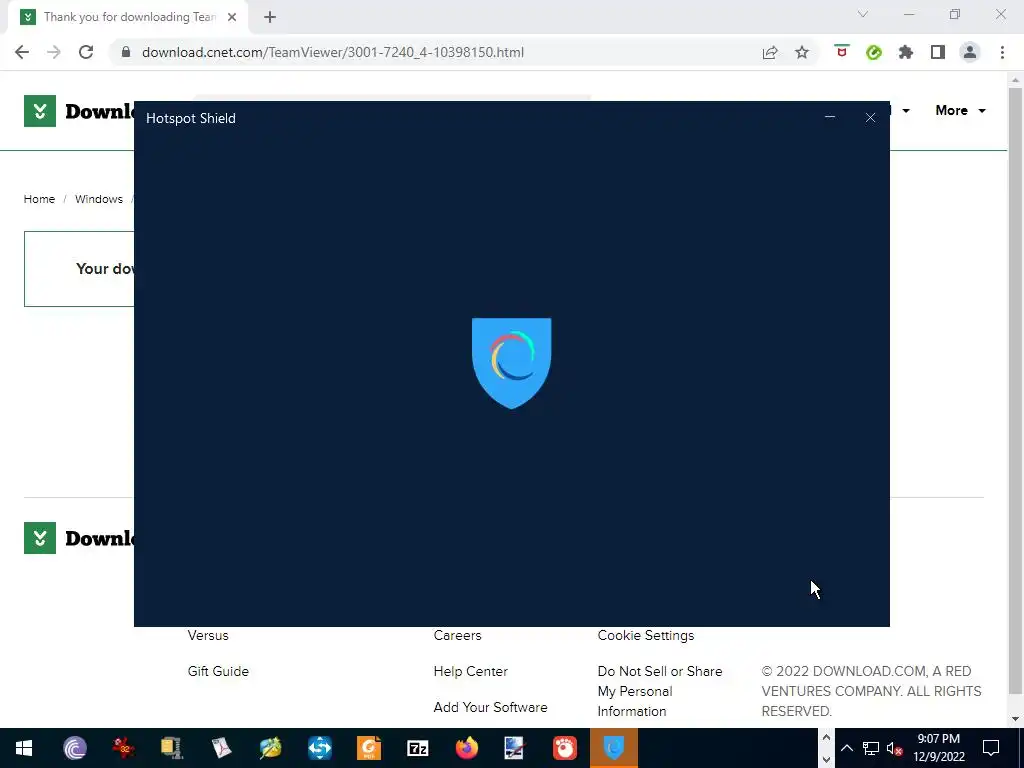1024x768 pixels.
Task: Click the muted volume tray icon
Action: [x=895, y=748]
